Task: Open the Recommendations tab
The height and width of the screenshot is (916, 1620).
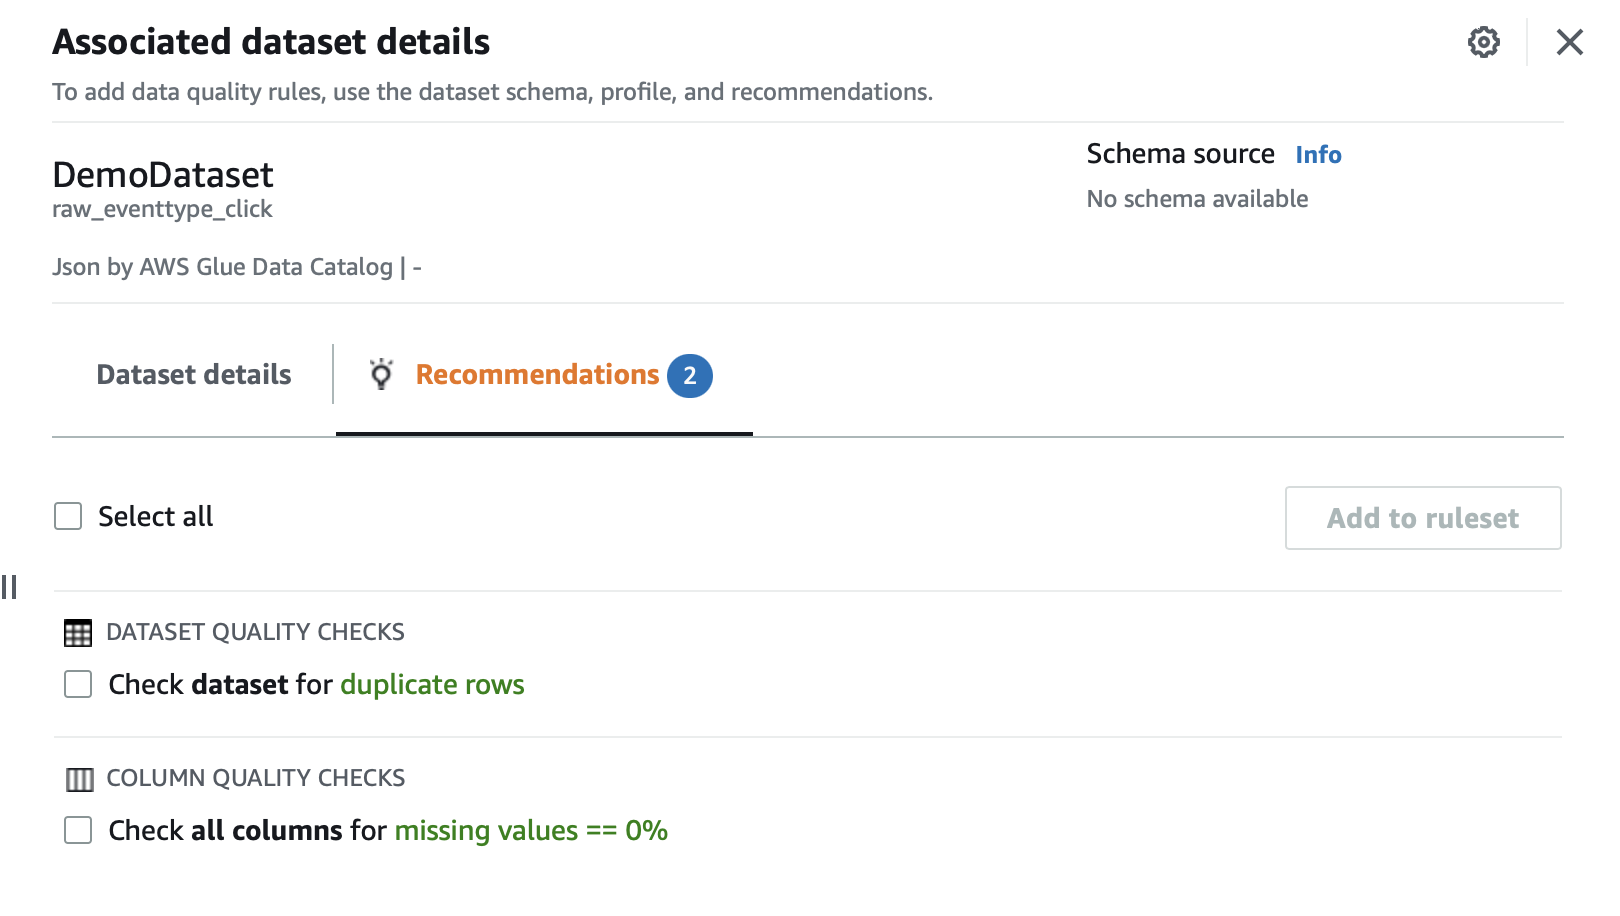Action: pos(537,375)
